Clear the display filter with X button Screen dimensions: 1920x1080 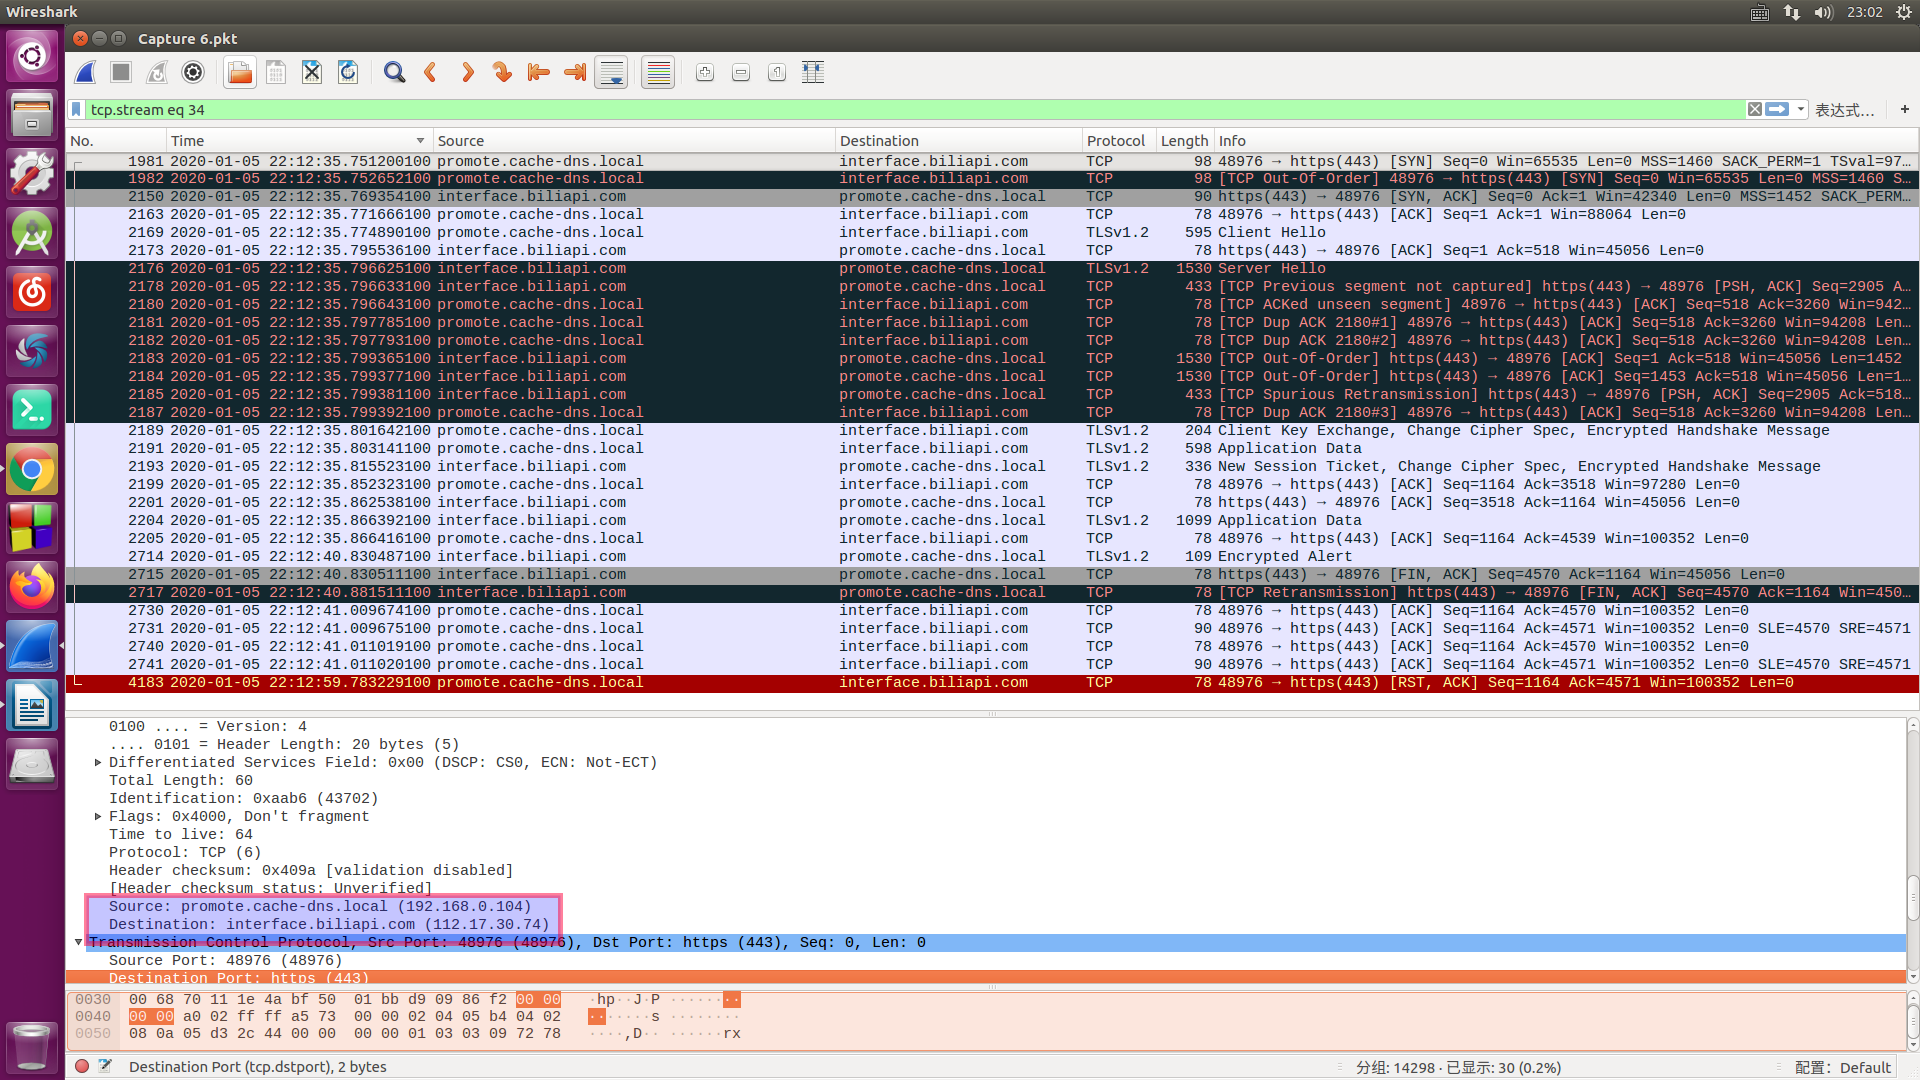[1755, 110]
